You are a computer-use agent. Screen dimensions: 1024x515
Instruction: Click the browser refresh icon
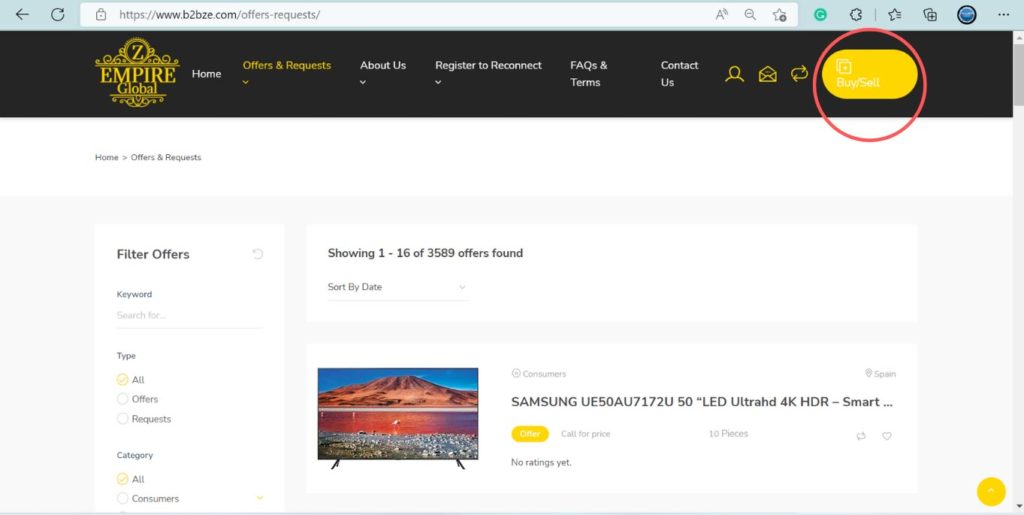58,15
